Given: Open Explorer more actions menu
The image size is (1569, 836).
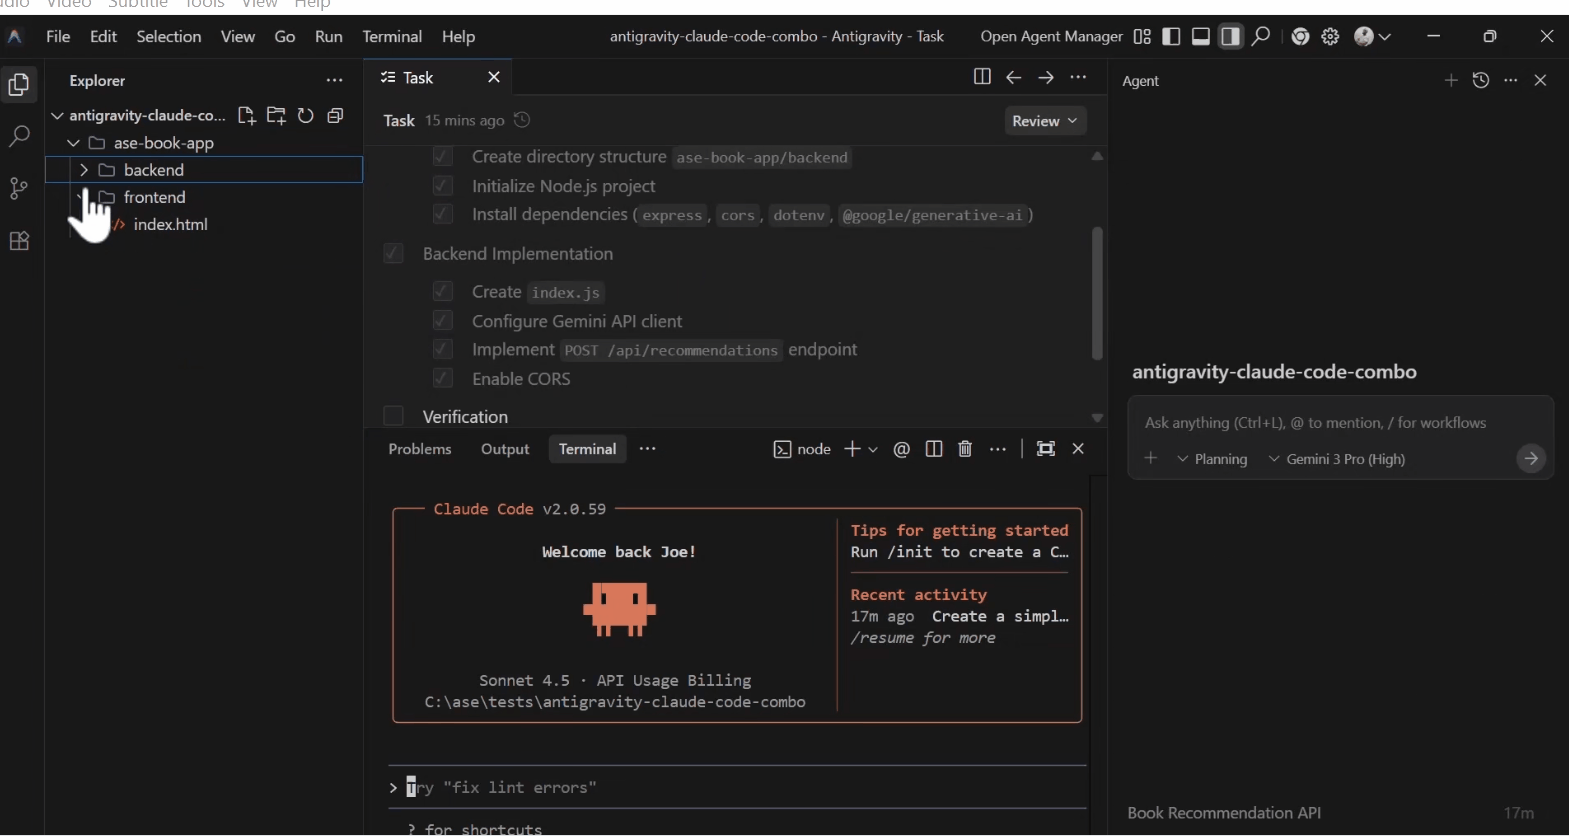Looking at the screenshot, I should coord(334,80).
